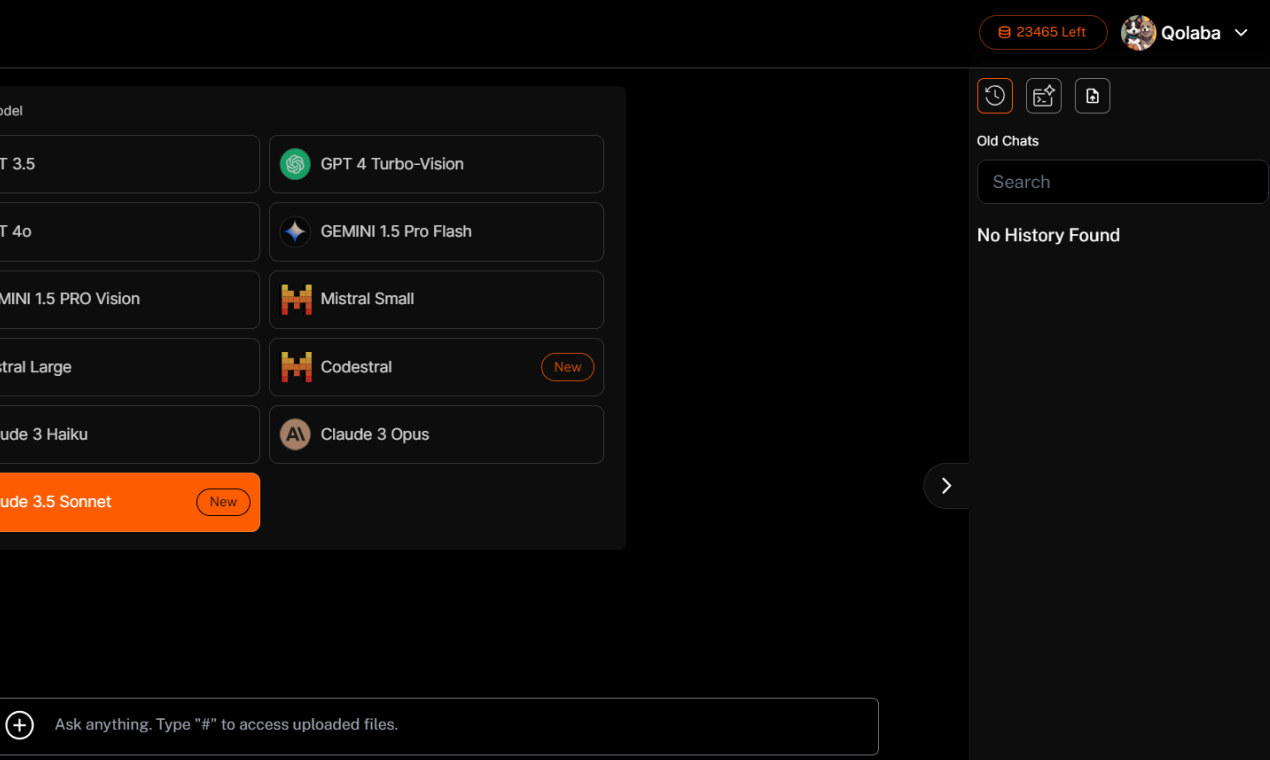Viewport: 1270px width, 760px height.
Task: Select the GEMINI 1.5 Pro Flash model
Action: click(x=436, y=232)
